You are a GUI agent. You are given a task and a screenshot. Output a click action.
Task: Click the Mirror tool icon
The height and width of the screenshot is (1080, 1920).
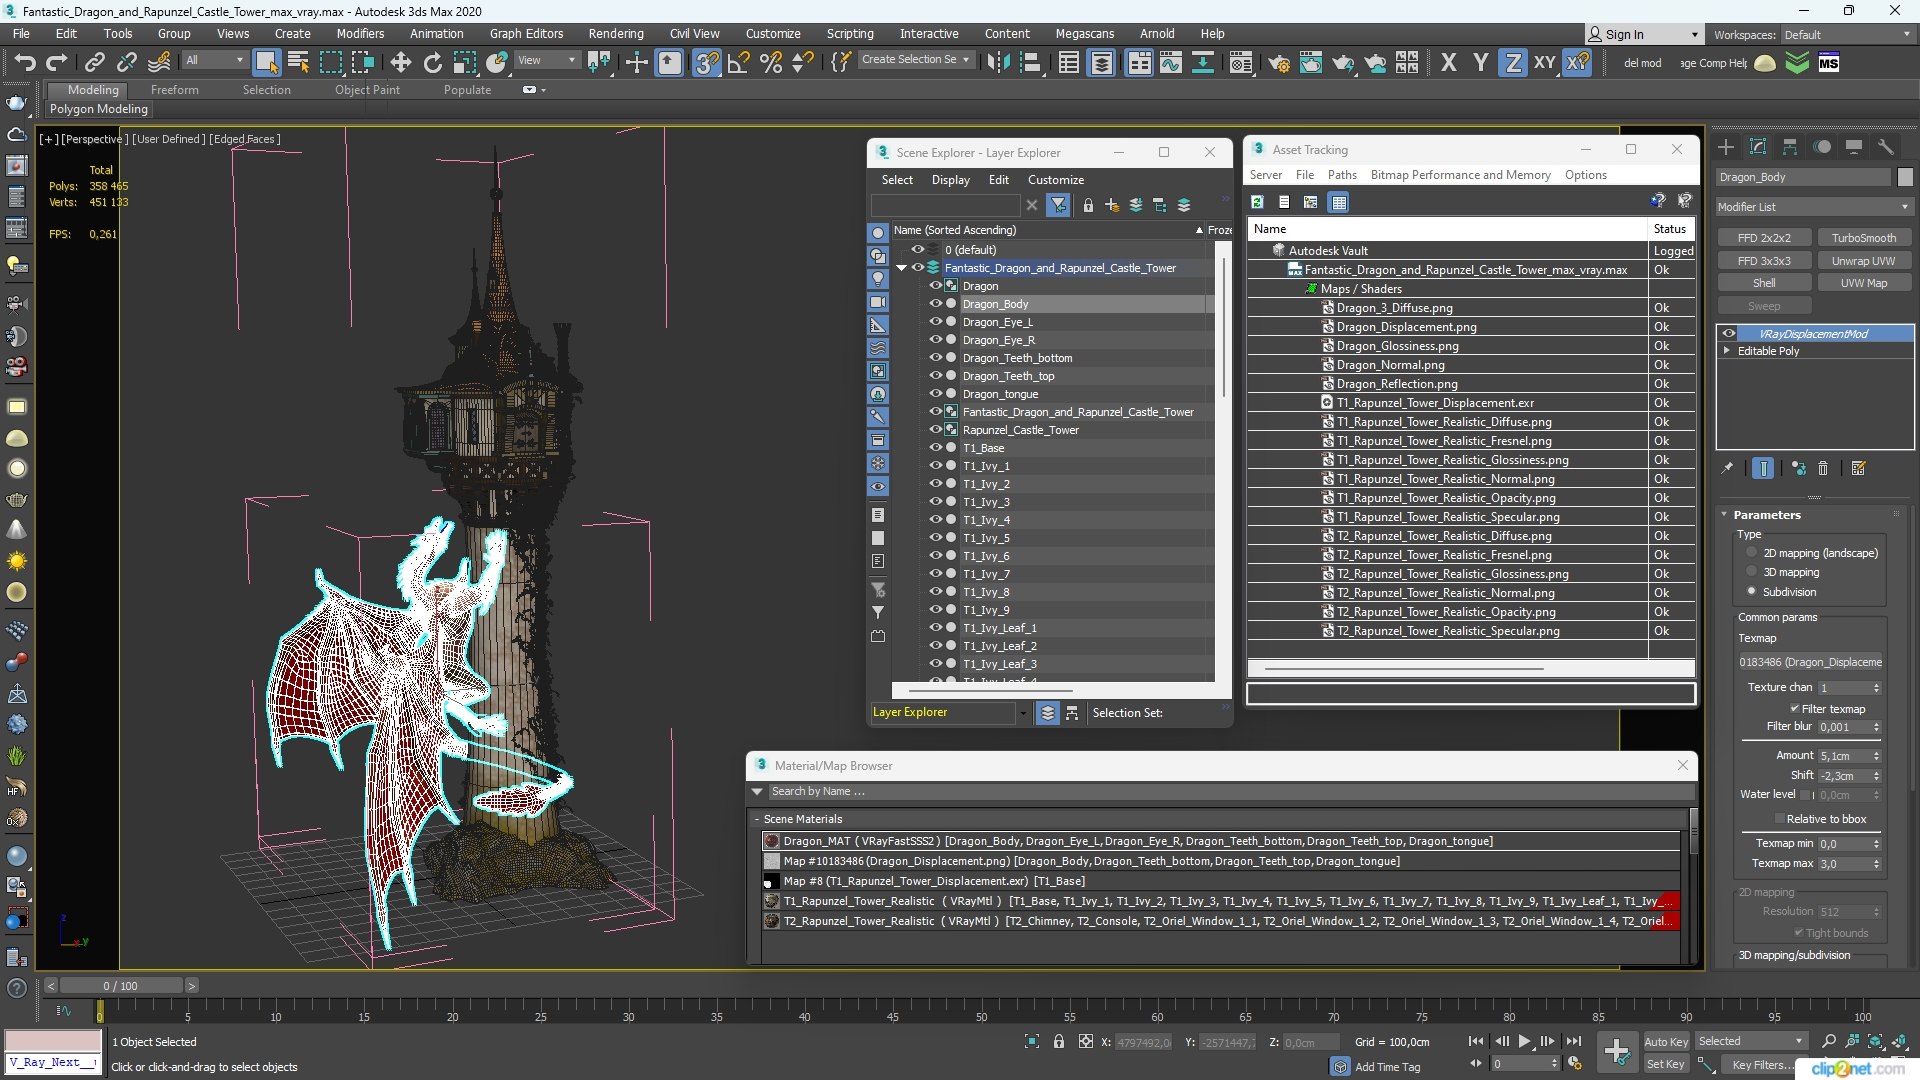[x=997, y=63]
